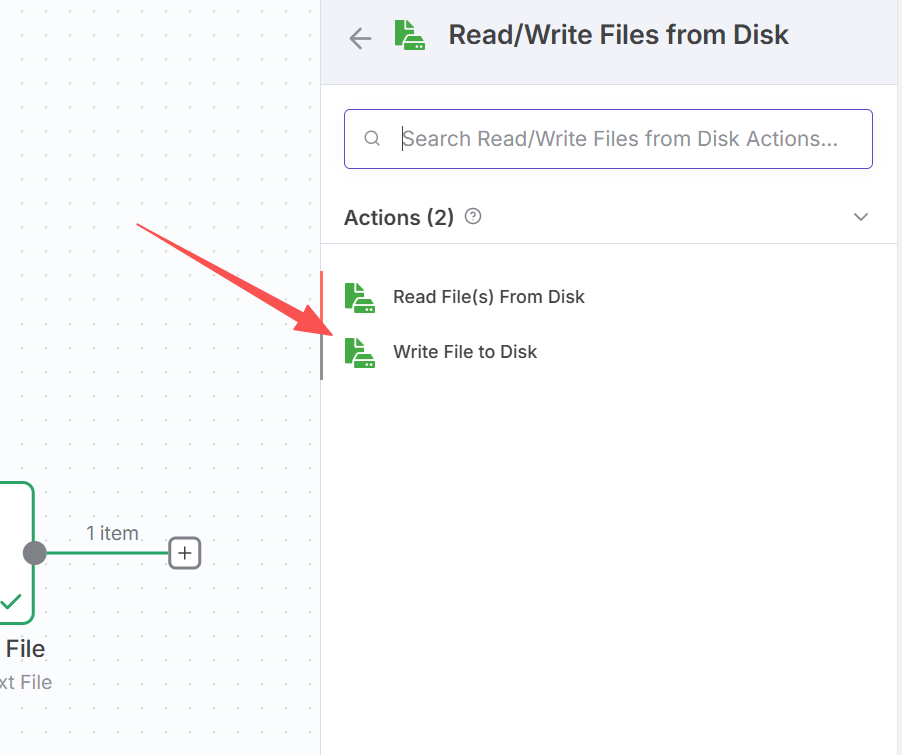Click the plus icon to add a node
Image resolution: width=902 pixels, height=755 pixels.
(x=185, y=552)
